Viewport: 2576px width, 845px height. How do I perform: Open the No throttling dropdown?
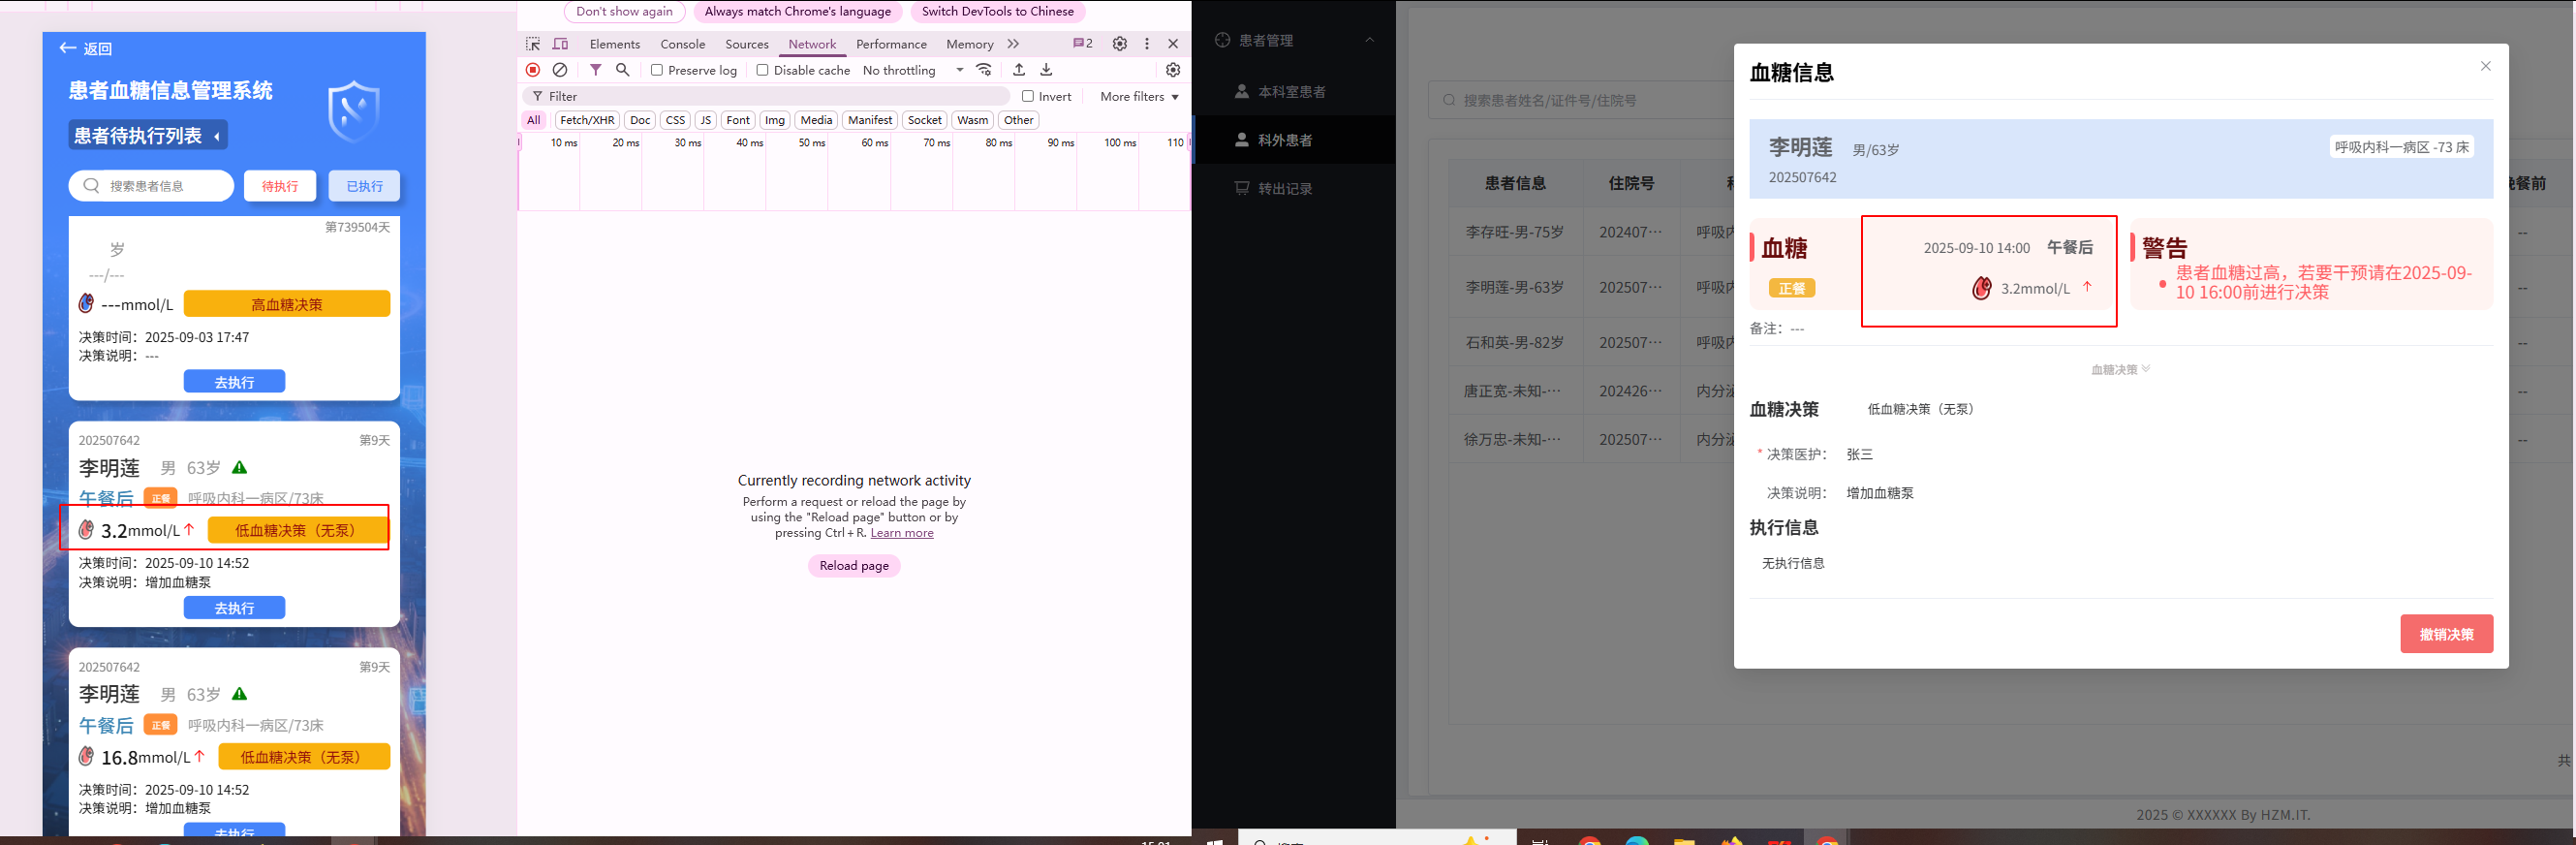point(913,70)
